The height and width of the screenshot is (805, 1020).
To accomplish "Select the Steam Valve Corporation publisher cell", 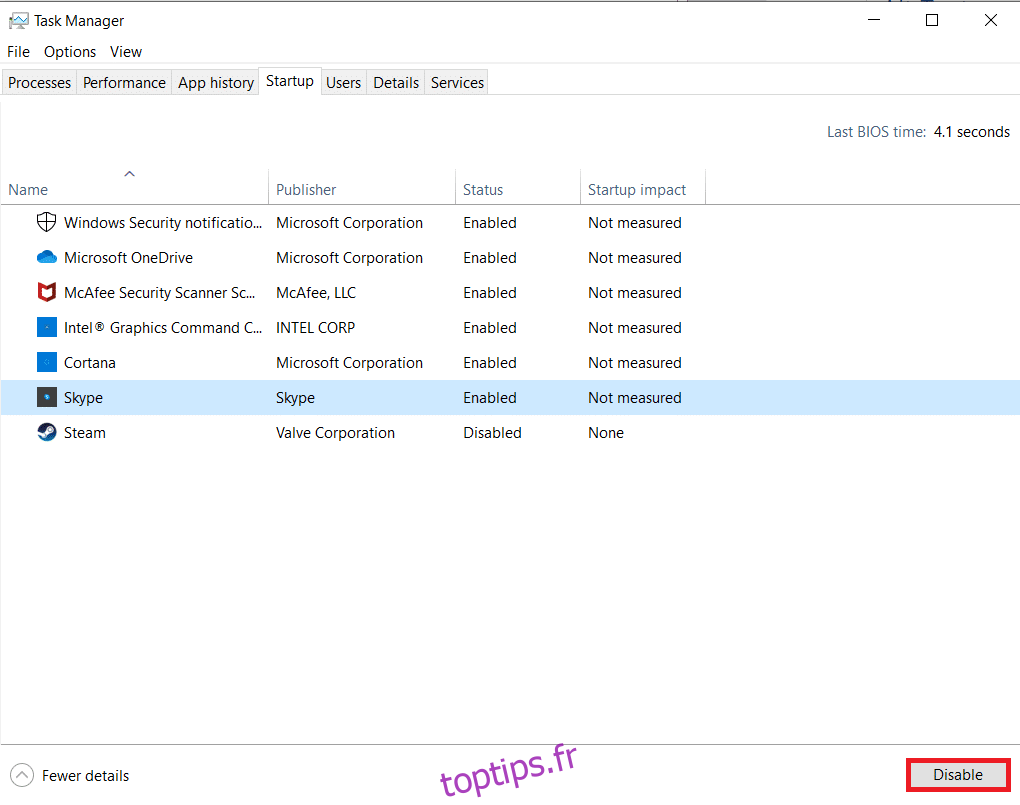I will click(335, 432).
